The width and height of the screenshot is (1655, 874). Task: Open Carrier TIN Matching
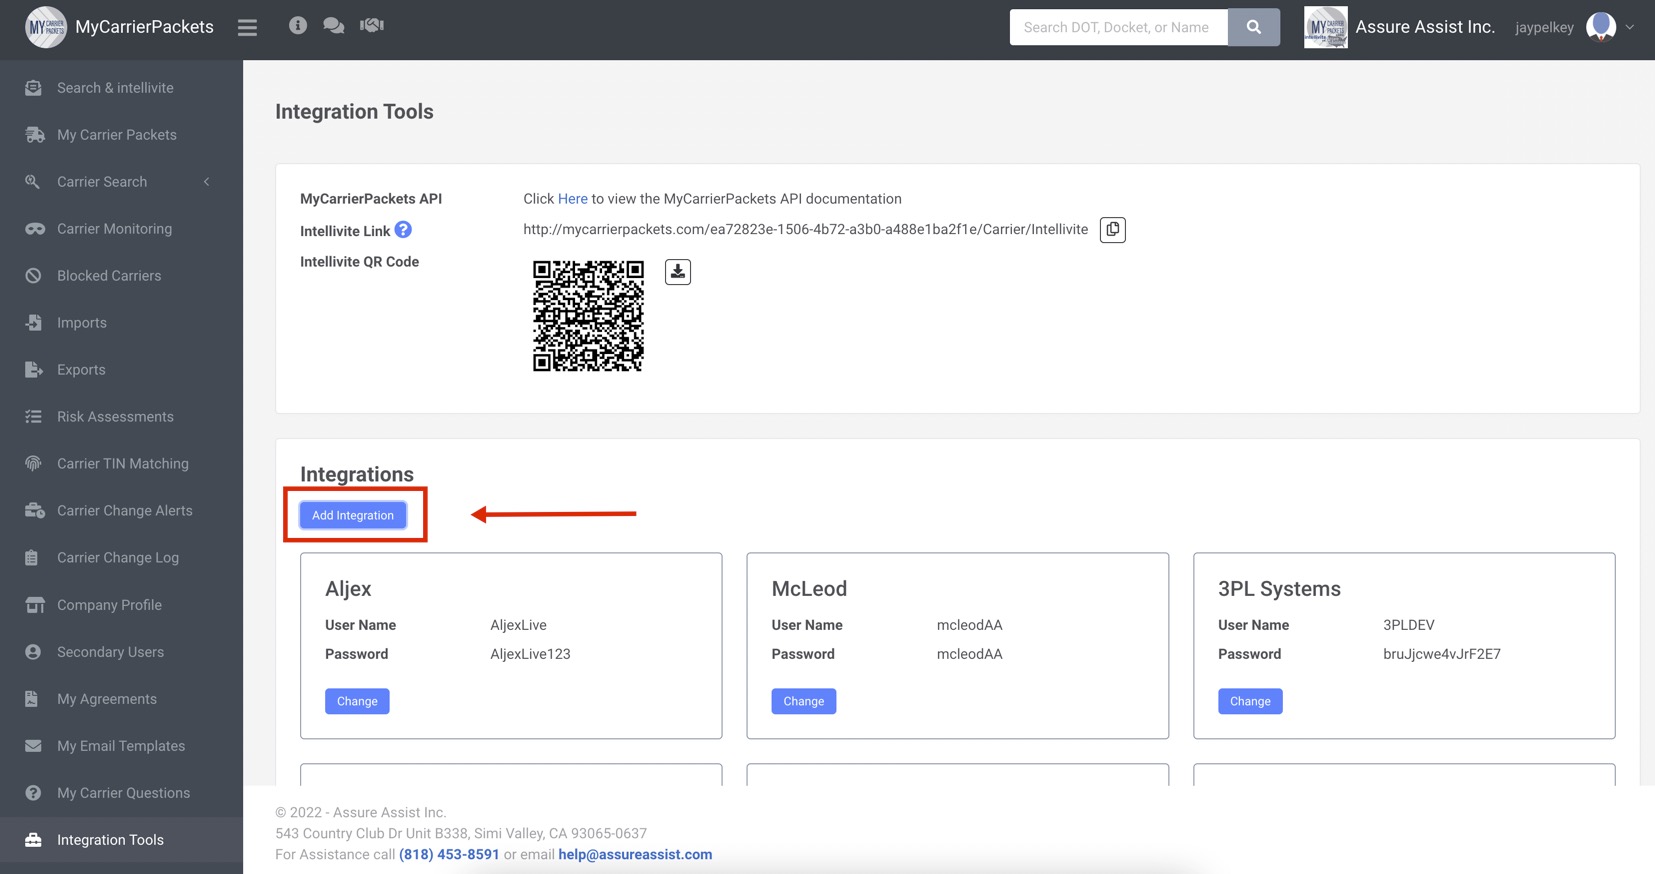[x=121, y=464]
